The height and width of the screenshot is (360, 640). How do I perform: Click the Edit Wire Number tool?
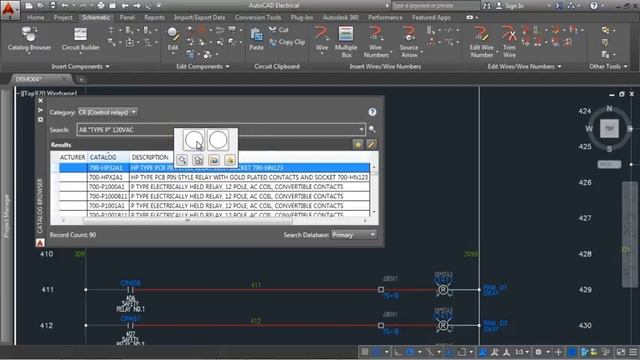click(482, 41)
